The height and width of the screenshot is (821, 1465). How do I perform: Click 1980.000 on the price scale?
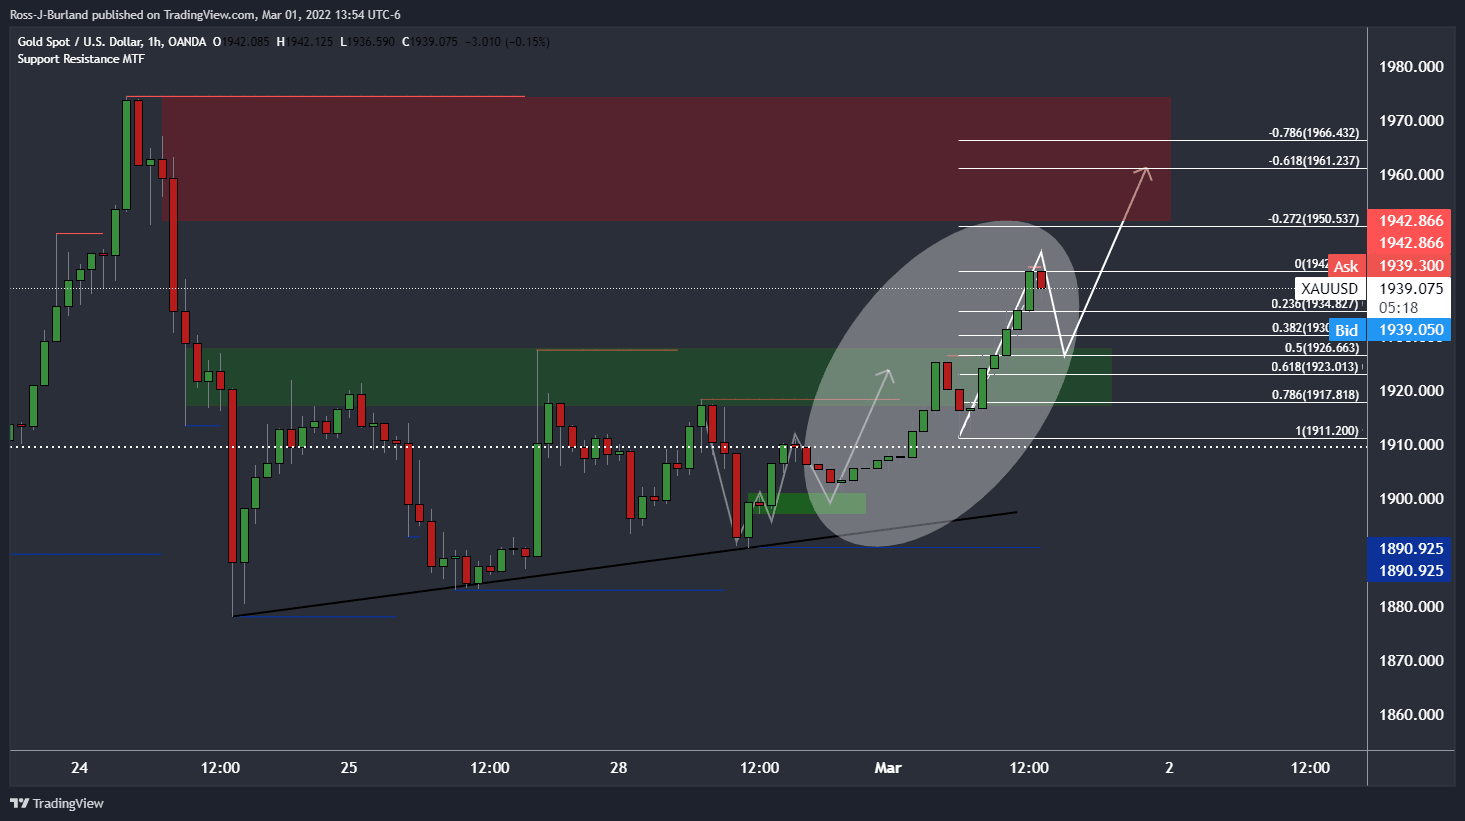click(1411, 67)
